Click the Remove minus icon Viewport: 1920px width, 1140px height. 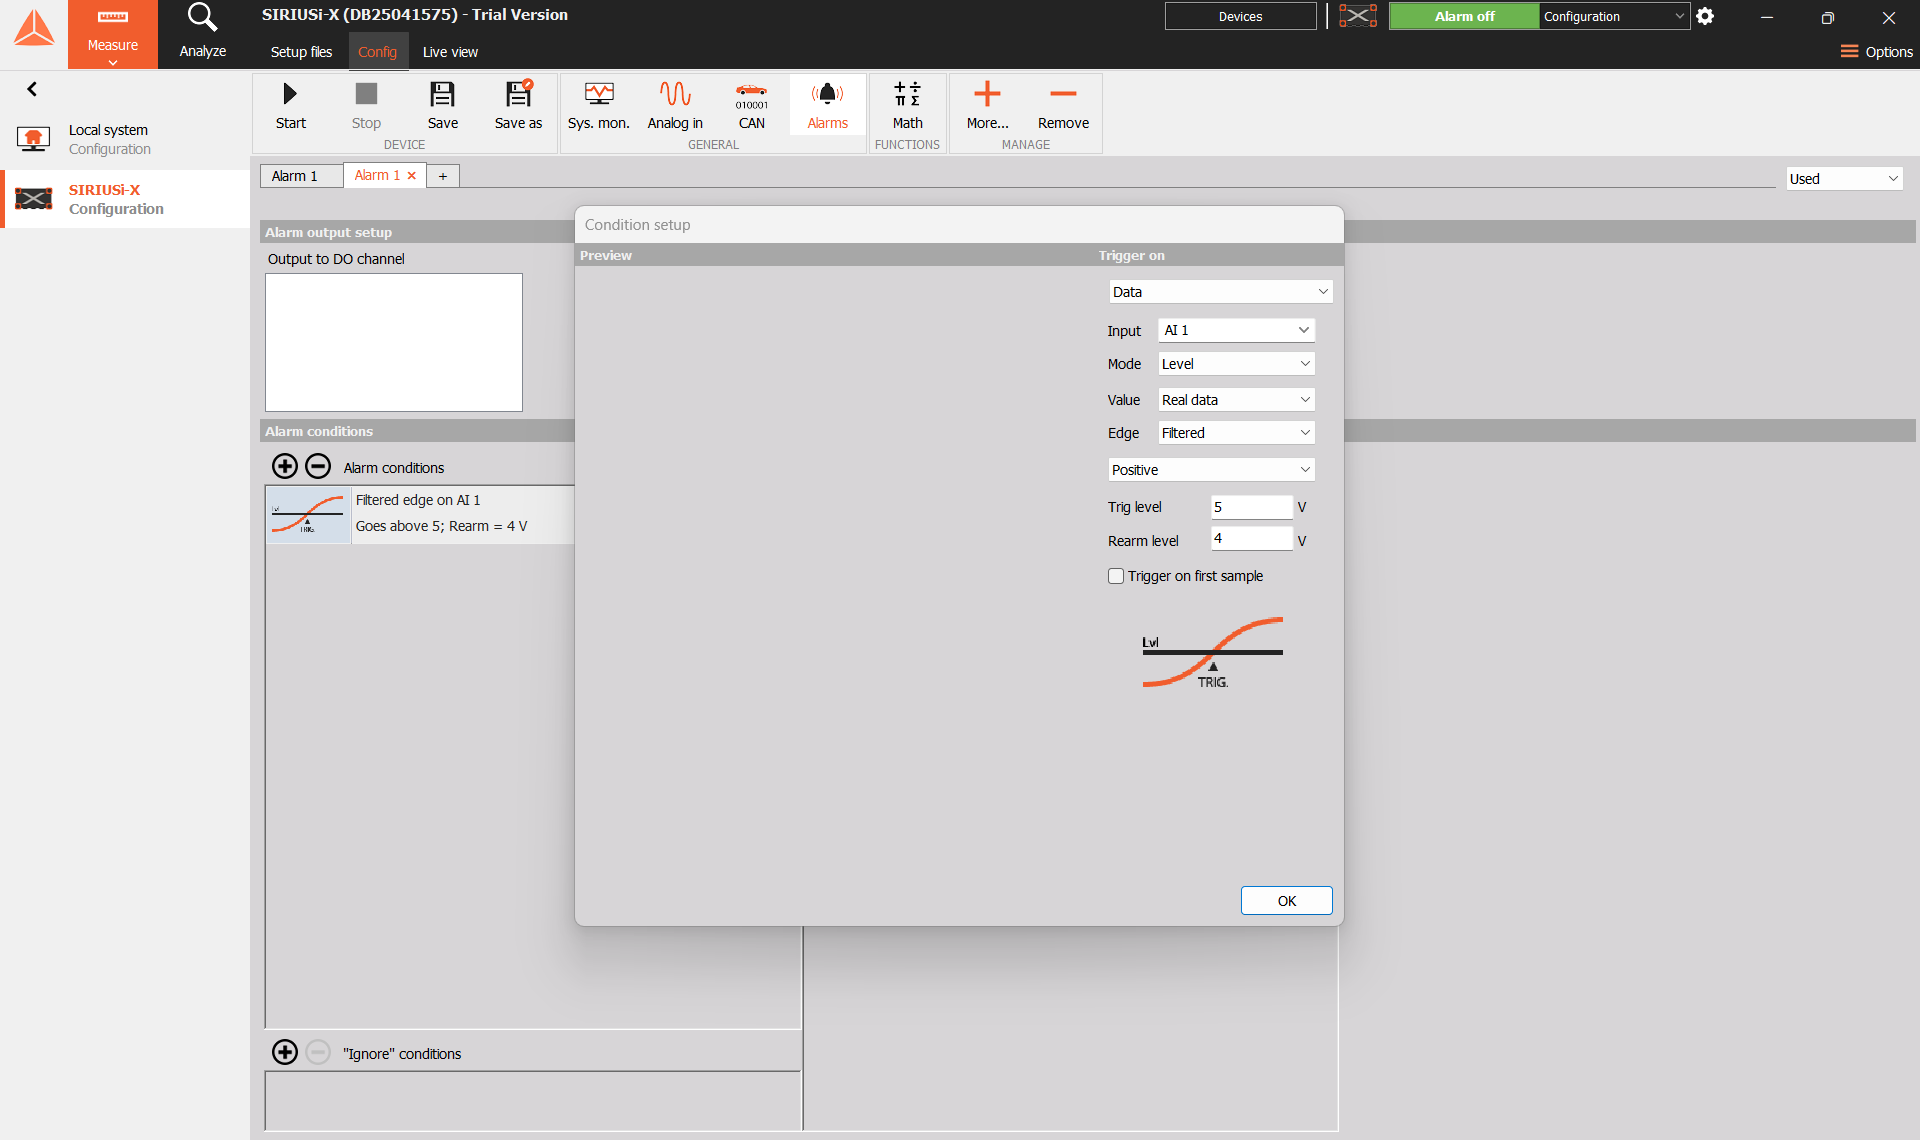pyautogui.click(x=1063, y=94)
